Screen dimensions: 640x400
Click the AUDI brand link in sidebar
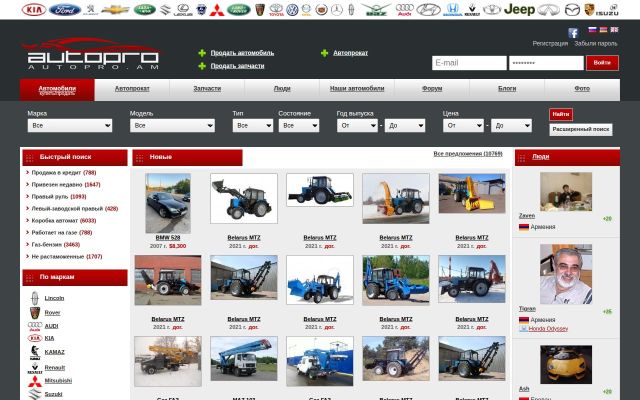pos(51,326)
